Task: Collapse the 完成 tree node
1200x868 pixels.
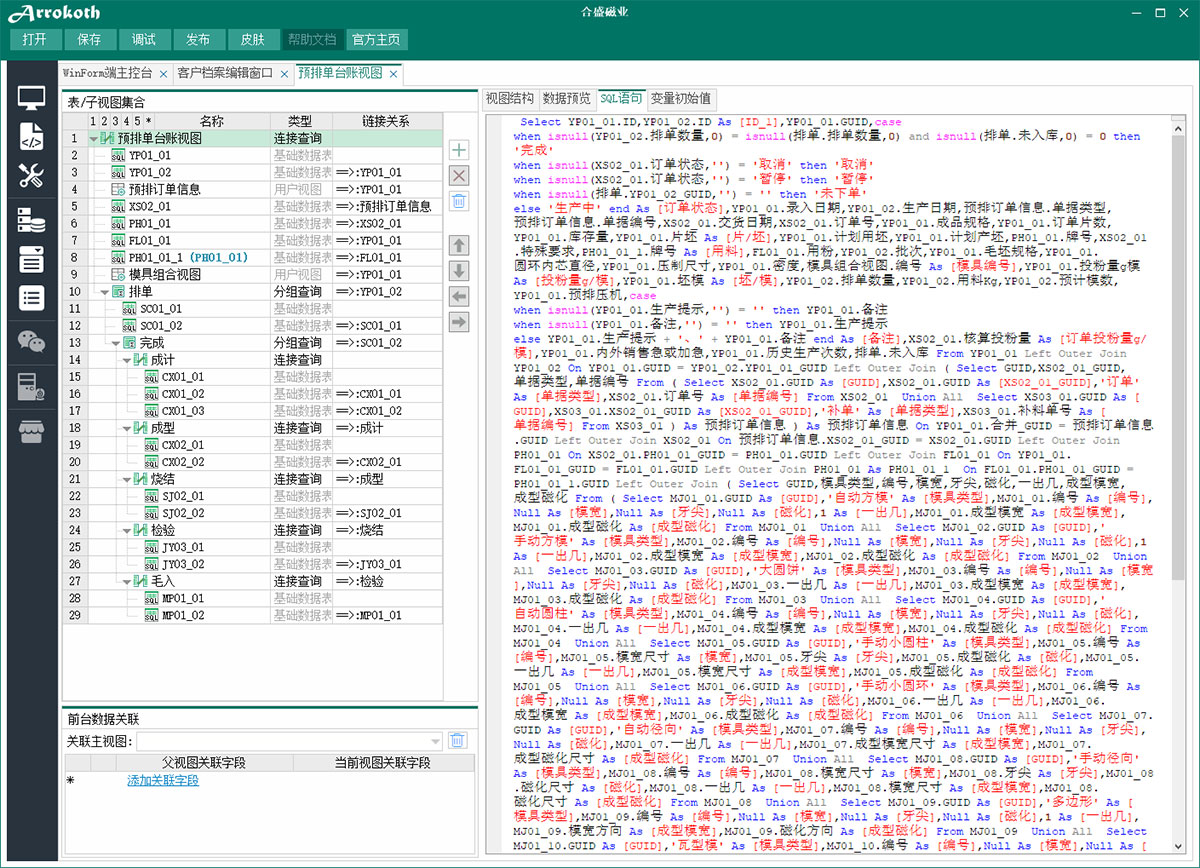Action: pos(116,343)
